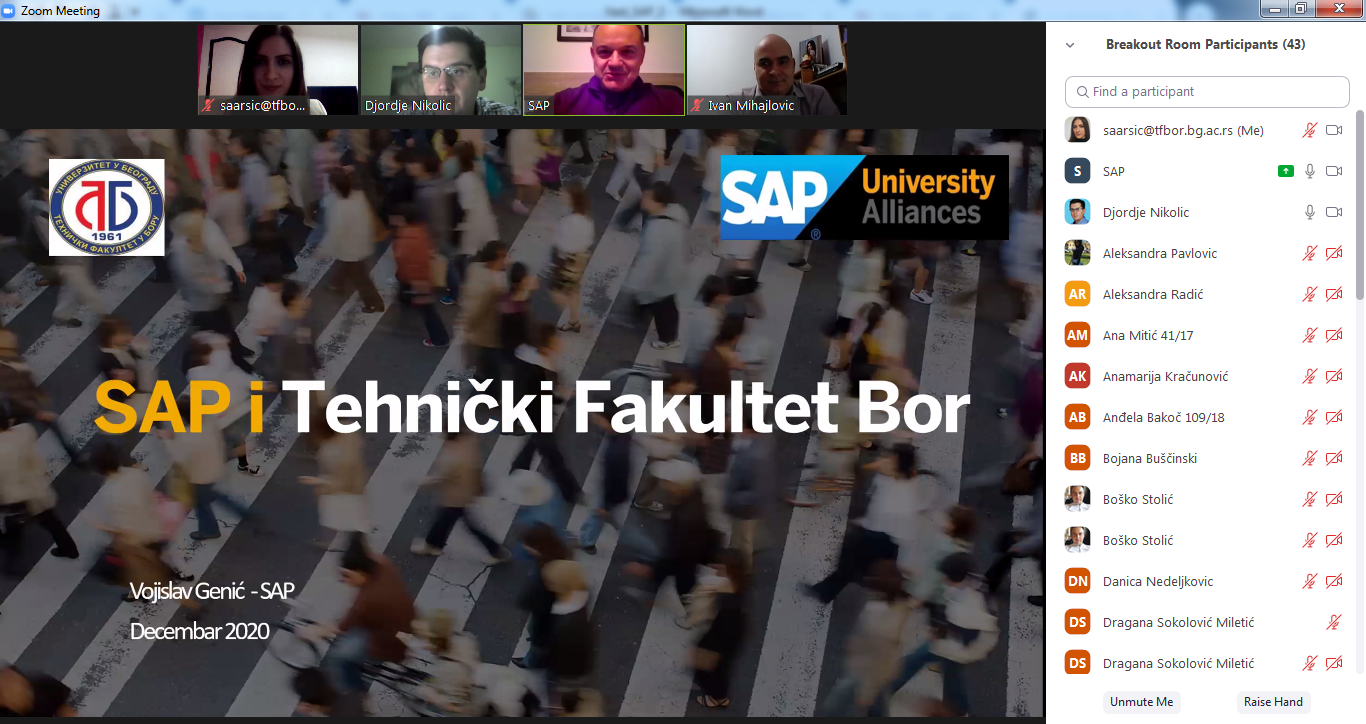Click participant name Ana Mitić 41/17
Viewport: 1366px width, 724px height.
pos(1148,335)
